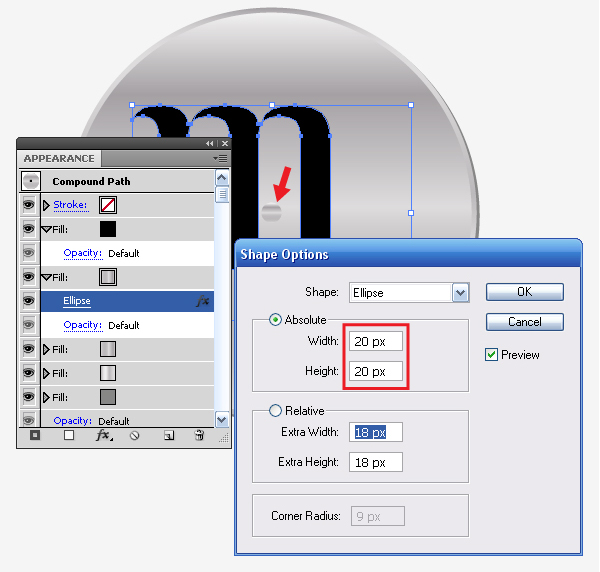Toggle eye of bottom Opacity row
The image size is (600, 572).
(29, 420)
